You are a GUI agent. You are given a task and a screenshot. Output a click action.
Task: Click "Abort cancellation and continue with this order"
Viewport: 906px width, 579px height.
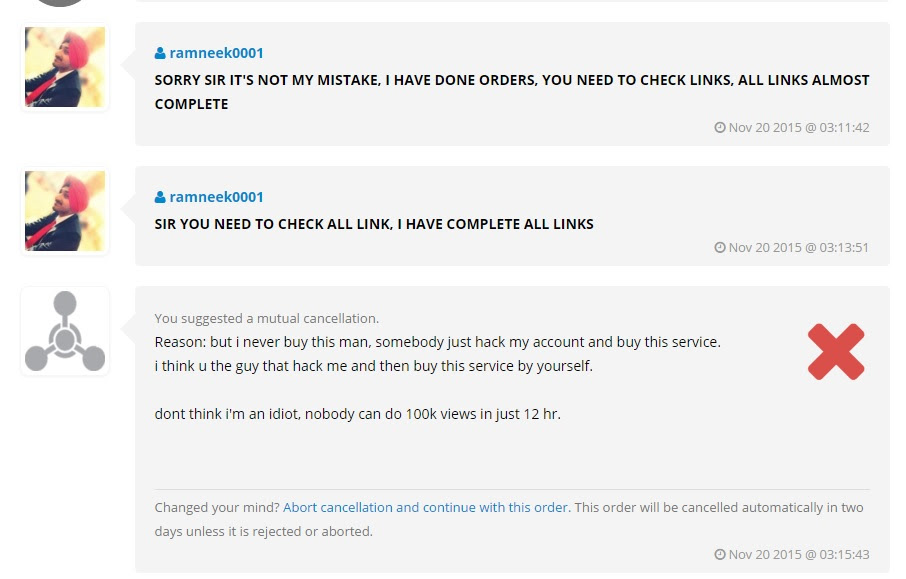(x=426, y=507)
